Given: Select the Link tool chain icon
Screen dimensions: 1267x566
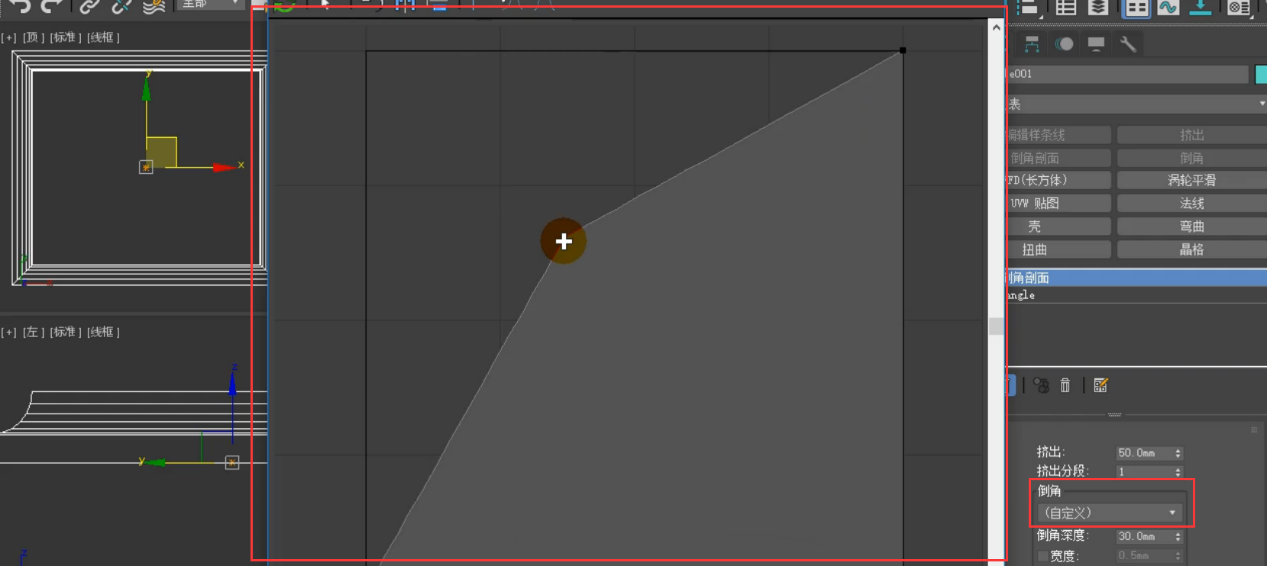Looking at the screenshot, I should [x=90, y=6].
